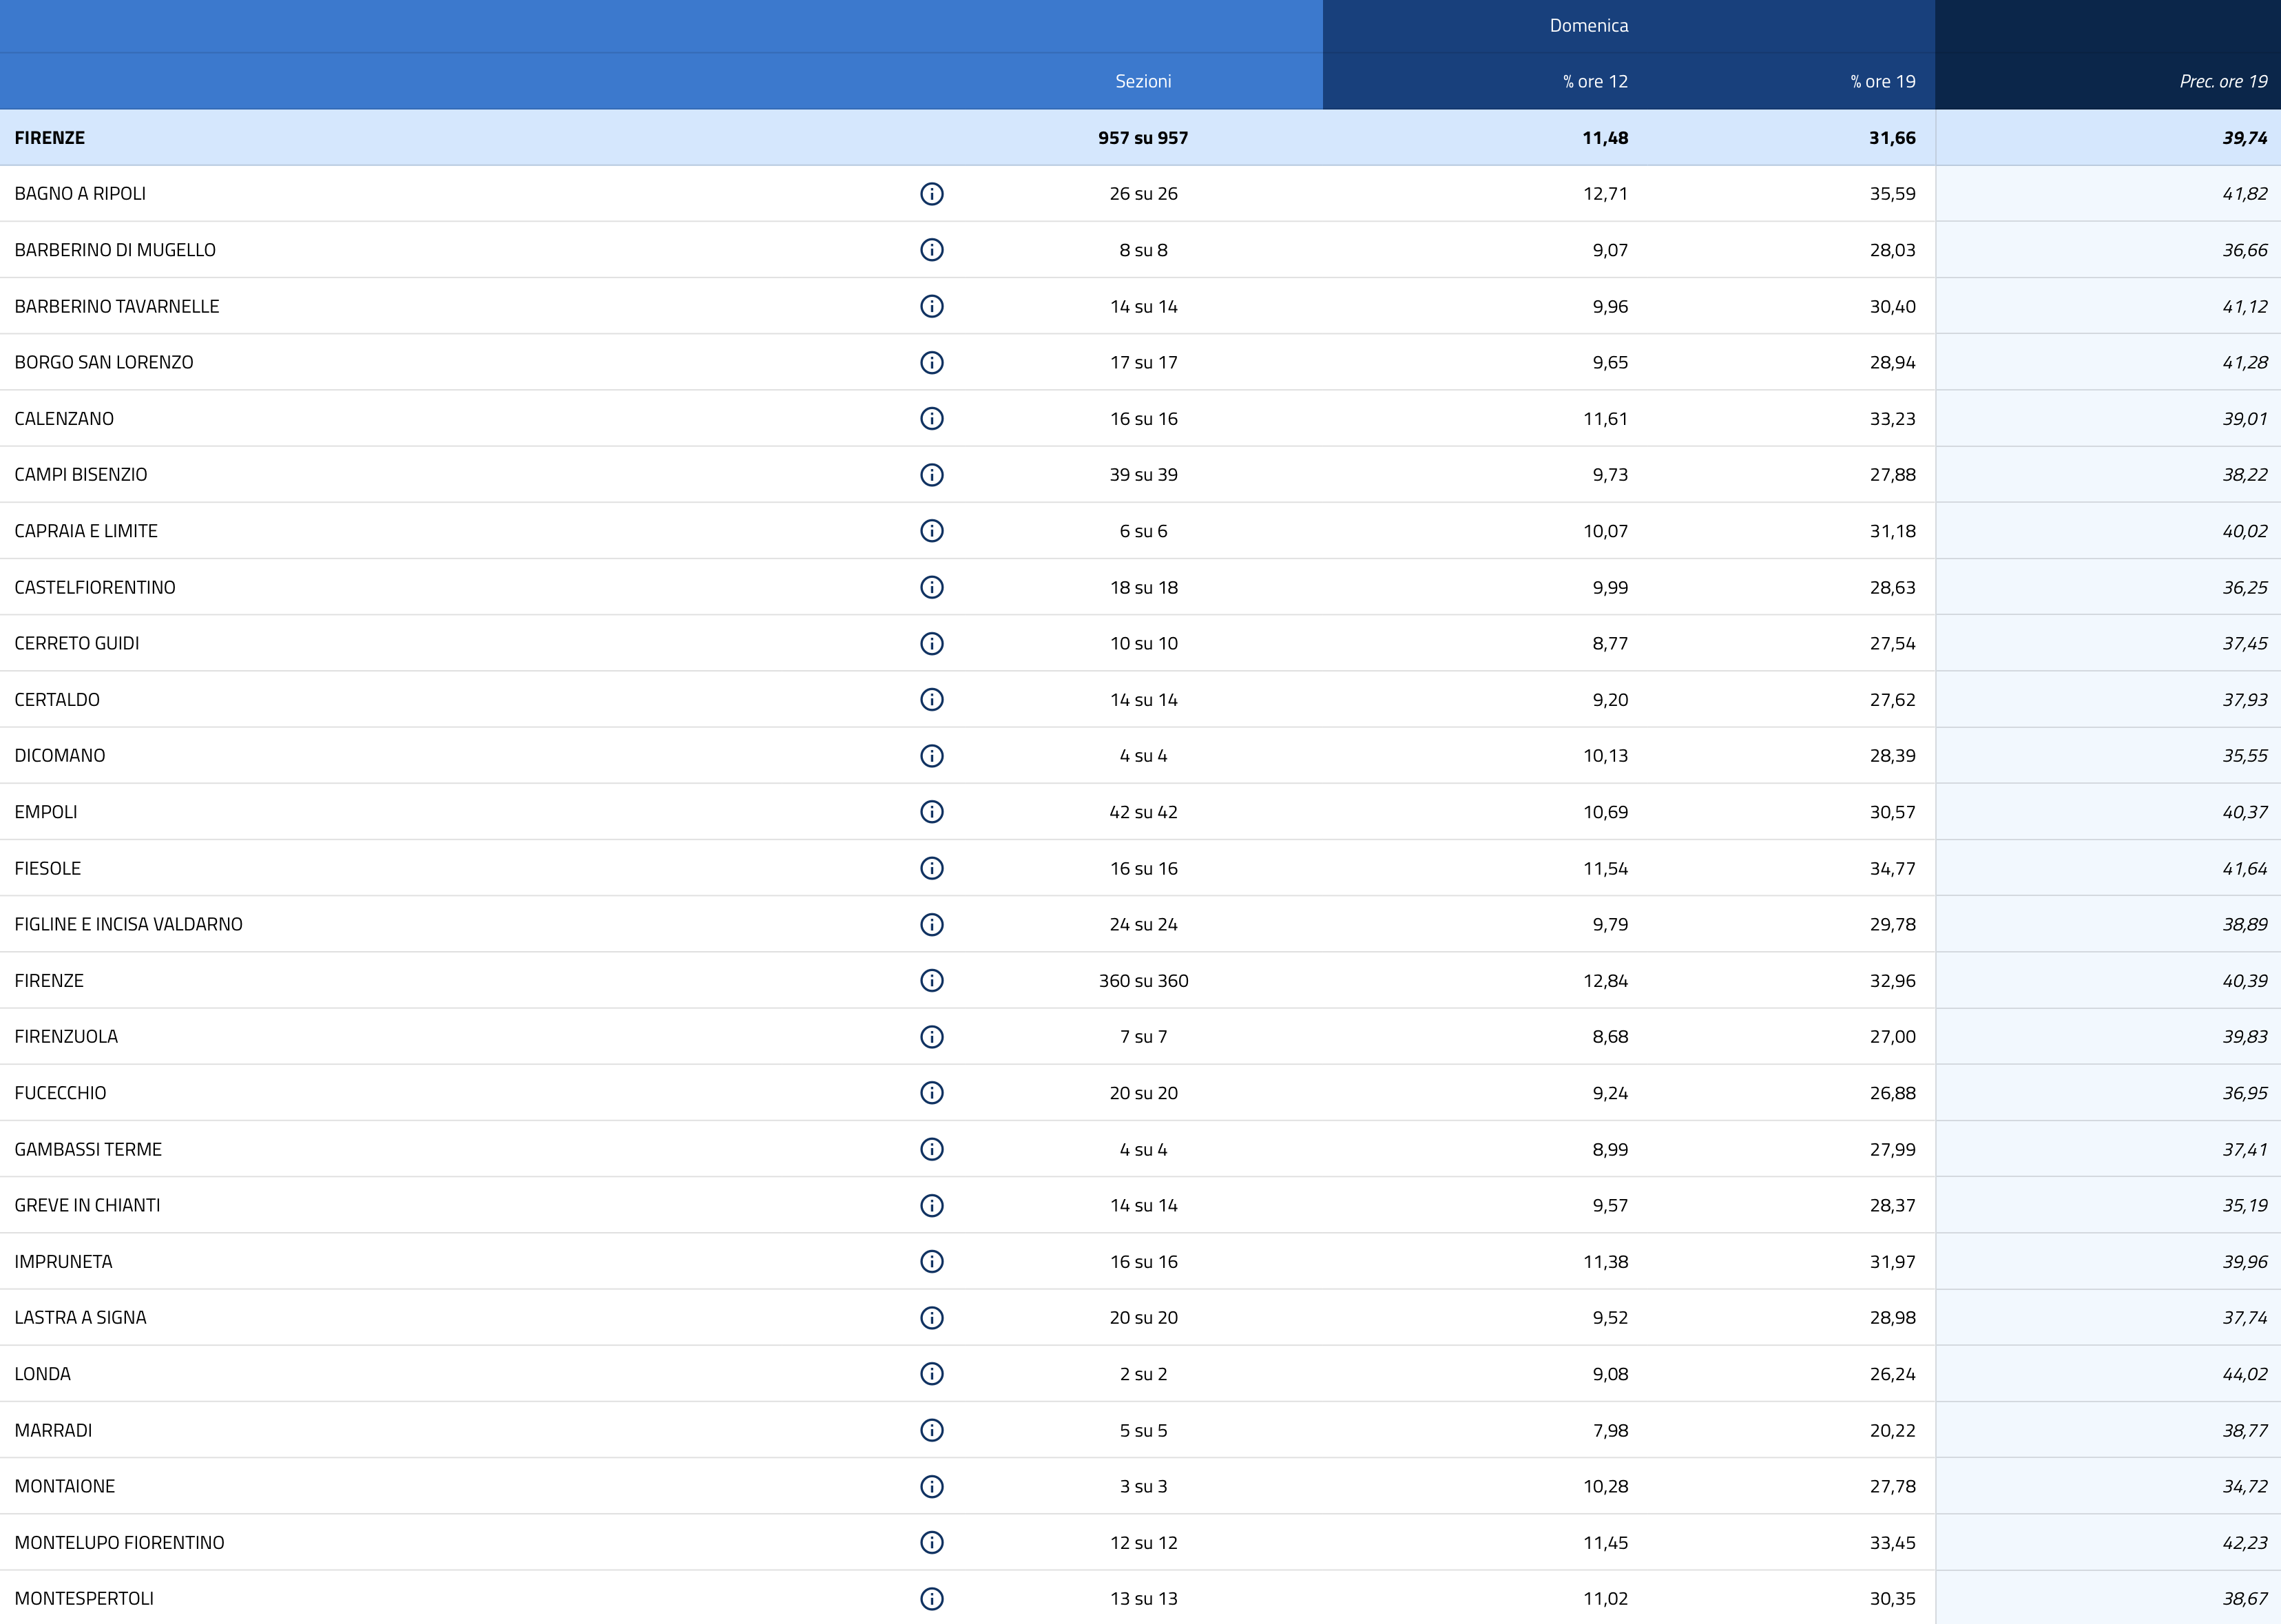
Task: Select the '% ore 19' column header
Action: tap(1882, 82)
